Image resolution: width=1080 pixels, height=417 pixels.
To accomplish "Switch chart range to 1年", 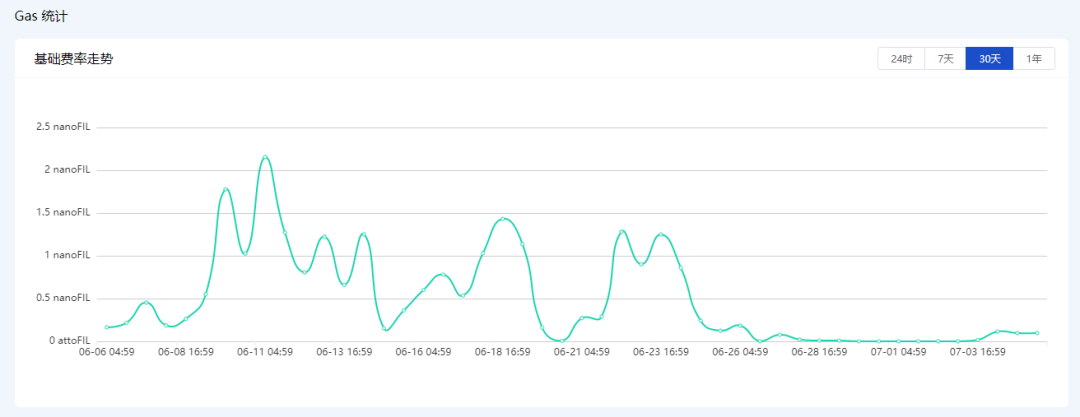I will (x=1034, y=59).
